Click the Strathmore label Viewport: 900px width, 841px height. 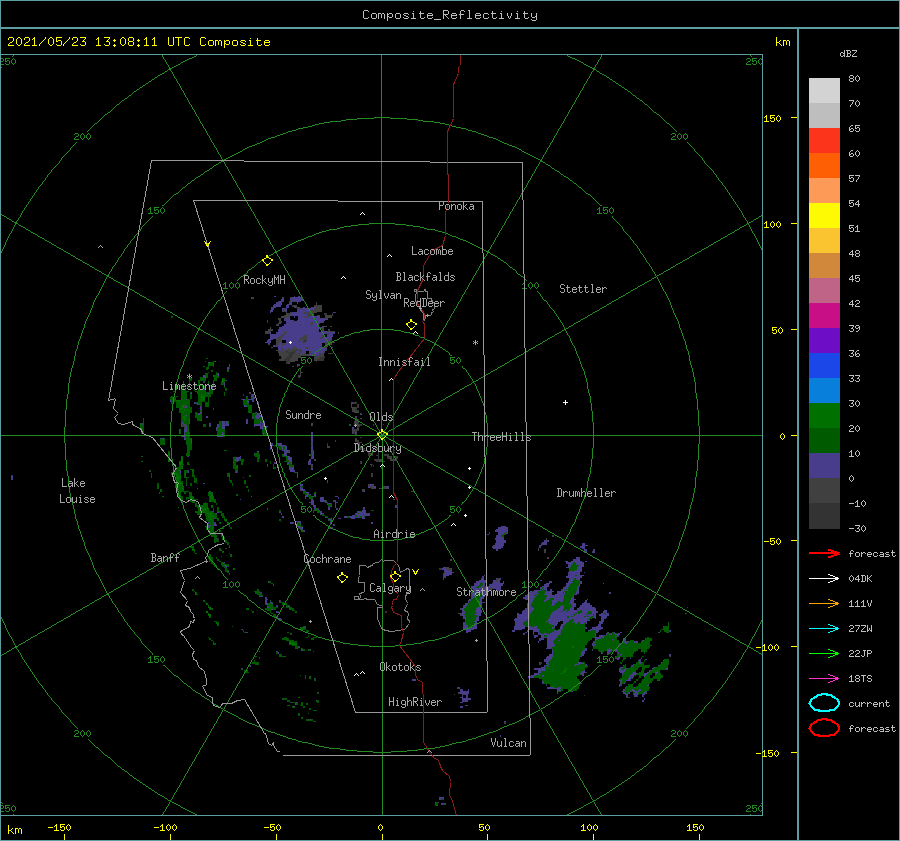point(486,592)
